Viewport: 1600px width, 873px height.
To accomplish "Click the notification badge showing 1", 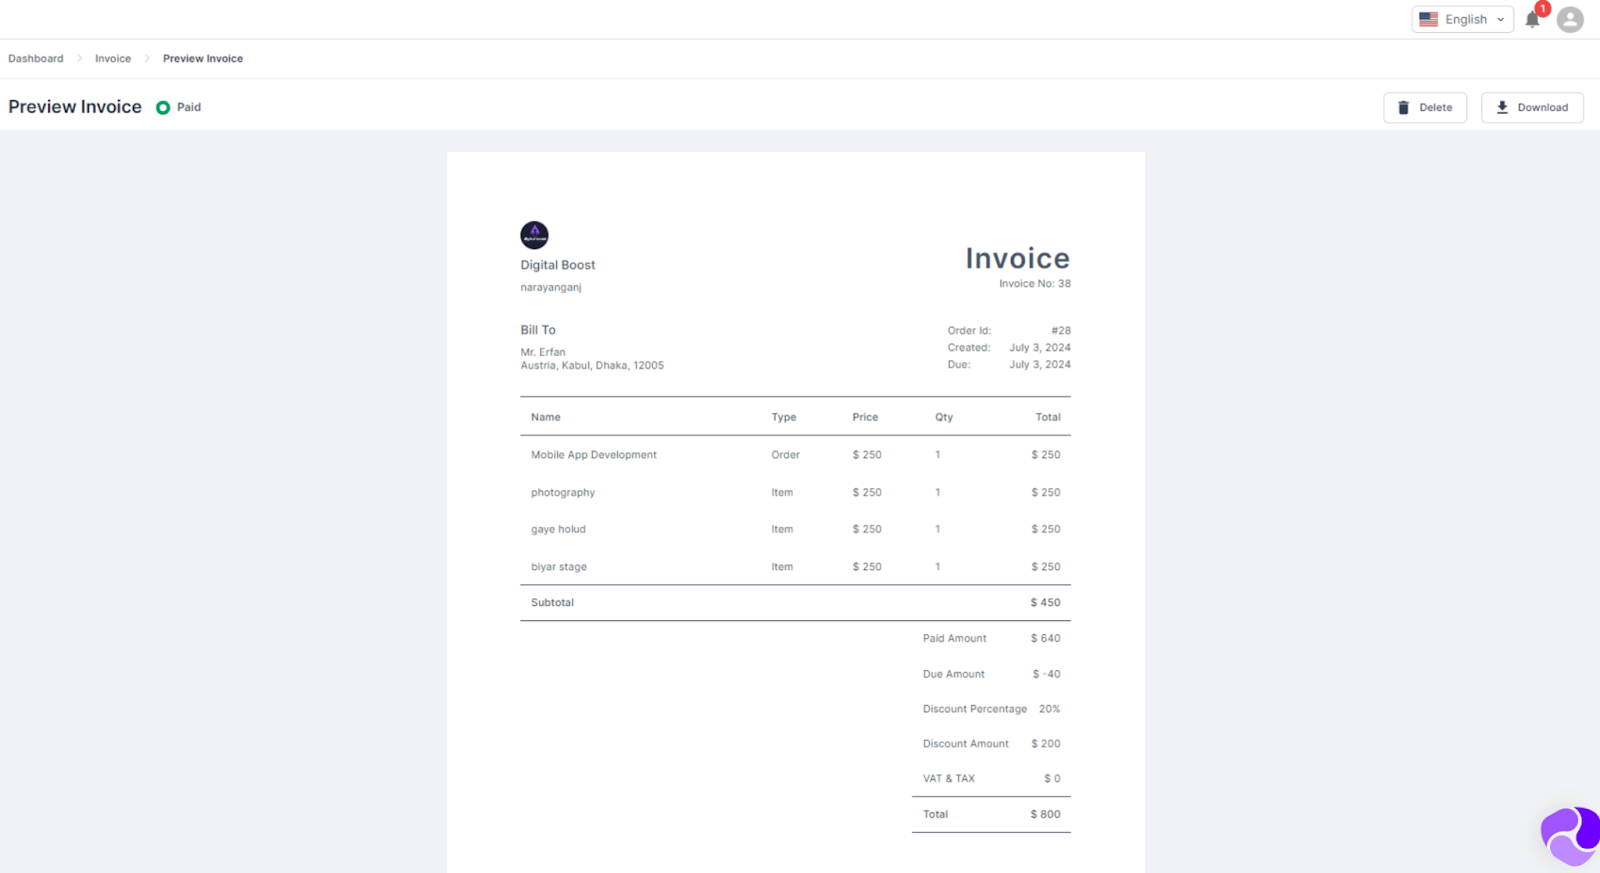I will pos(1542,8).
